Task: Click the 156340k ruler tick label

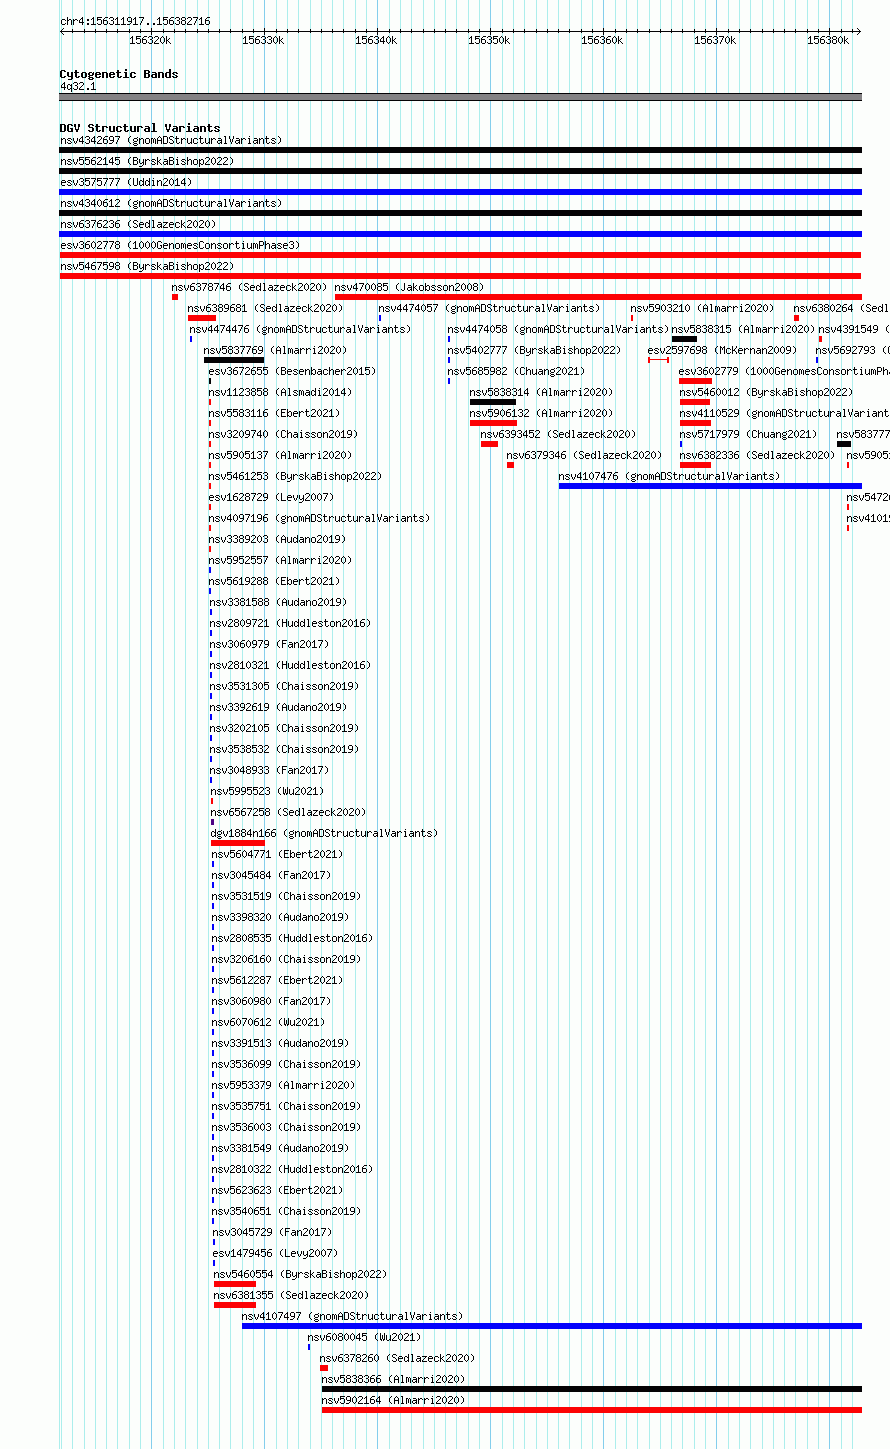Action: click(x=376, y=40)
